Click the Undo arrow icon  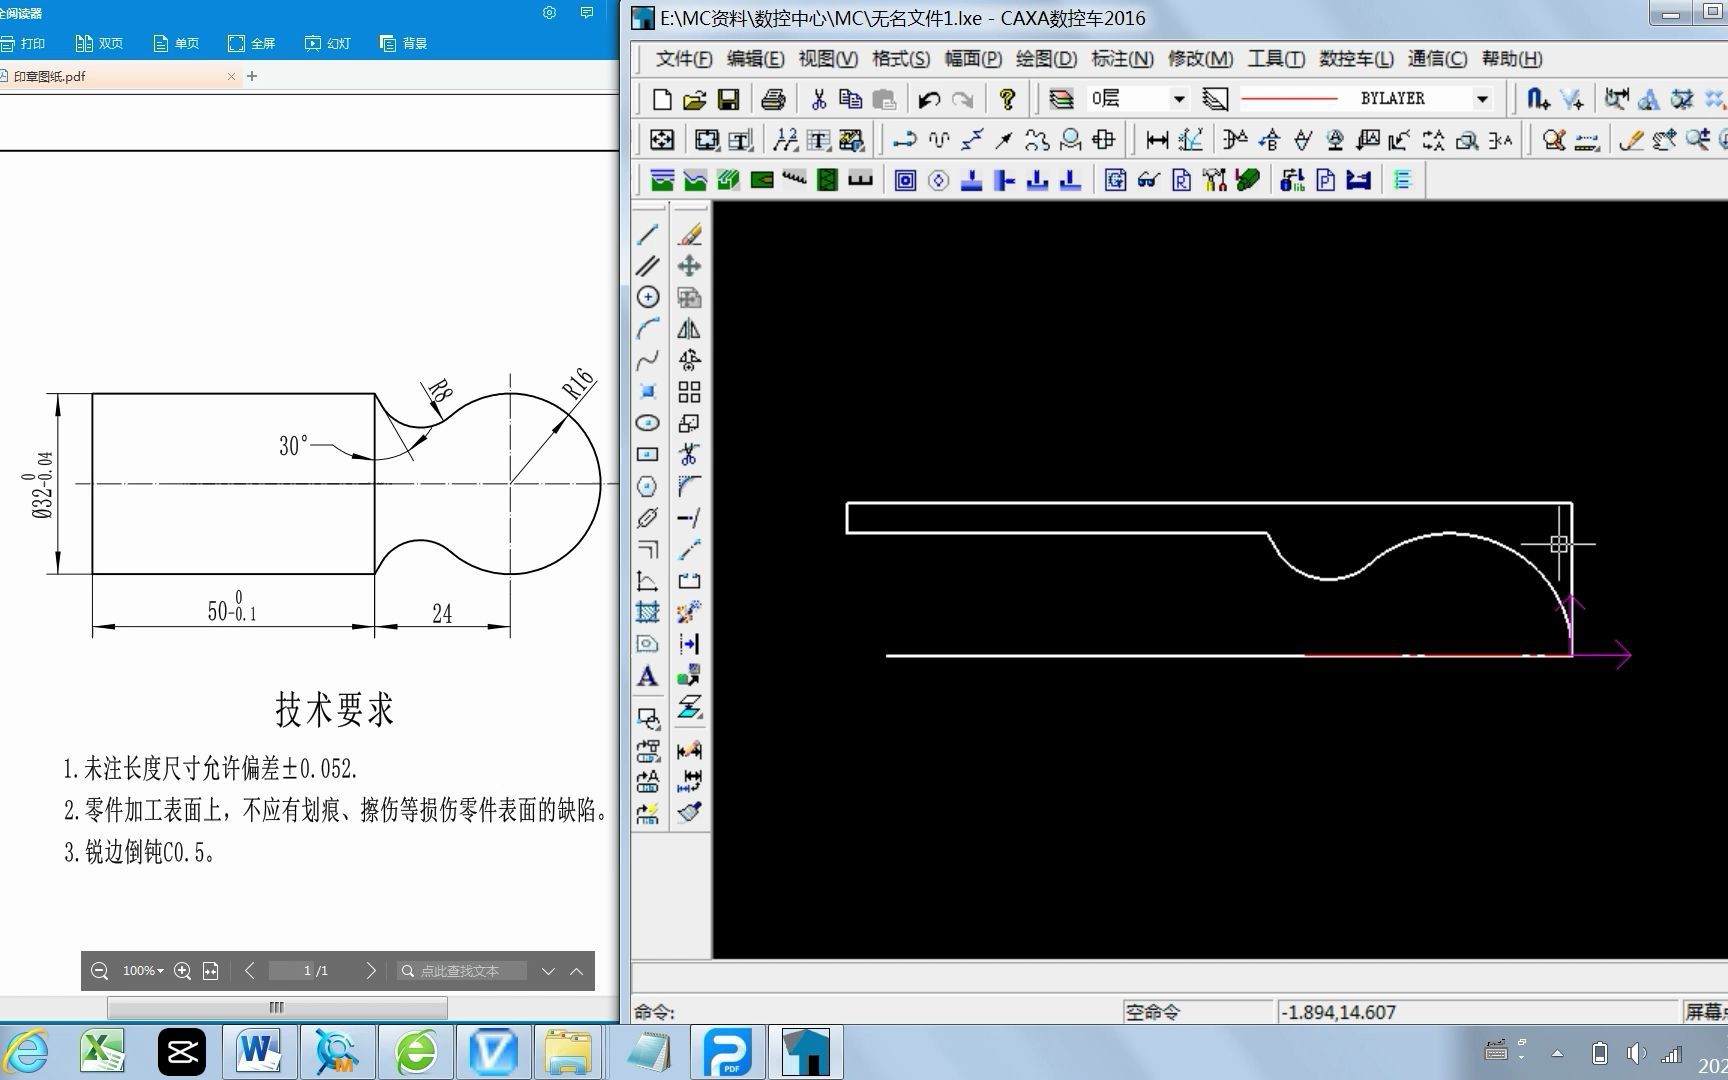[929, 99]
